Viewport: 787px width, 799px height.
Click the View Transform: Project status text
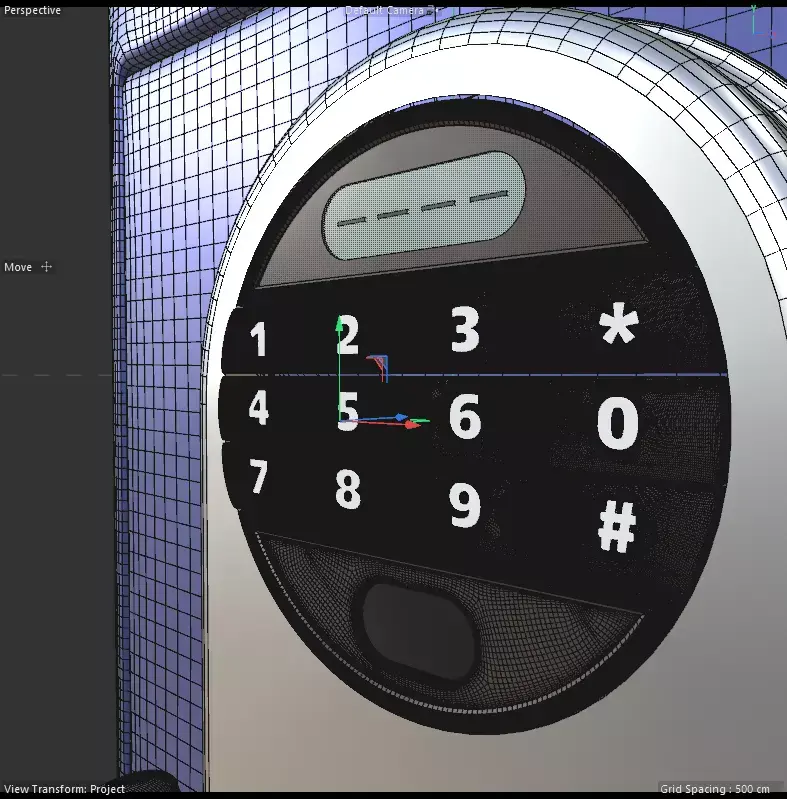tap(64, 789)
